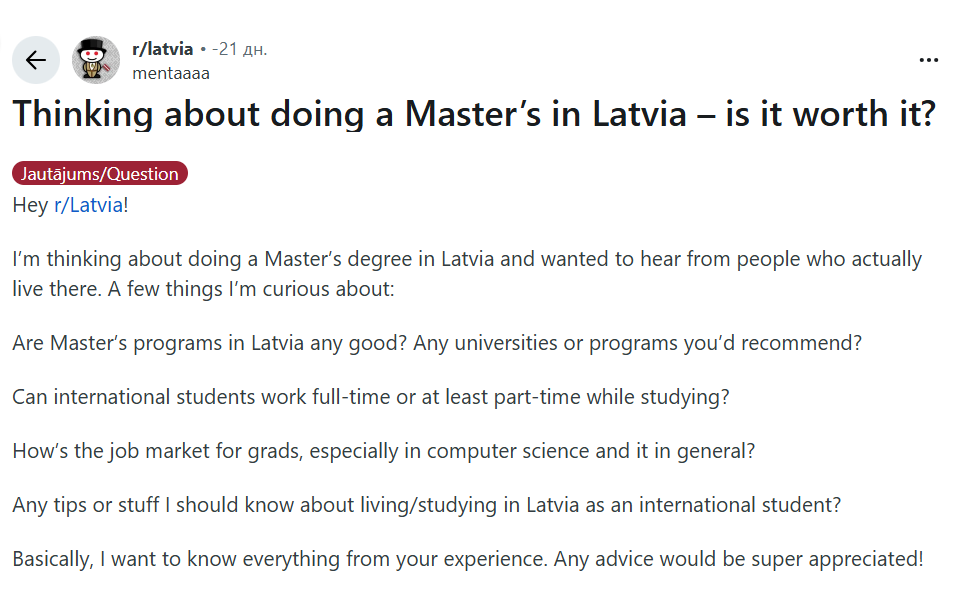Open the r/latvia subreddit avatar

pos(95,60)
